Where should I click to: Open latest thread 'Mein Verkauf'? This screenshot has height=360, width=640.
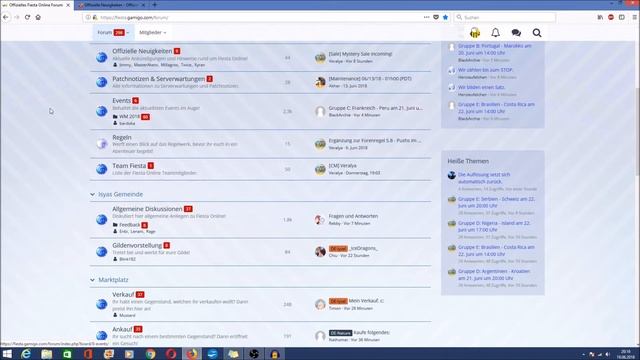pos(366,301)
